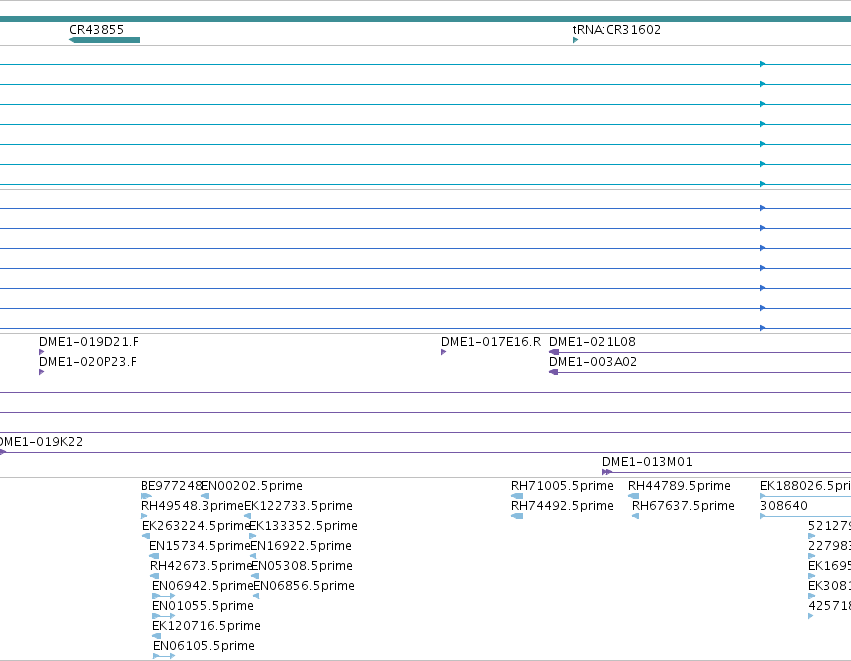
Task: Select the EN00202.5prime EST label
Action: 252,486
